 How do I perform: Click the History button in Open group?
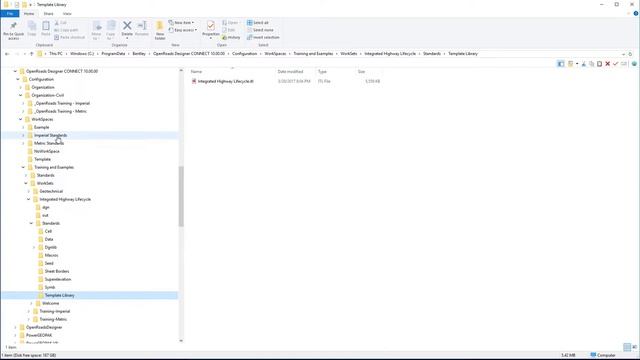point(231,37)
